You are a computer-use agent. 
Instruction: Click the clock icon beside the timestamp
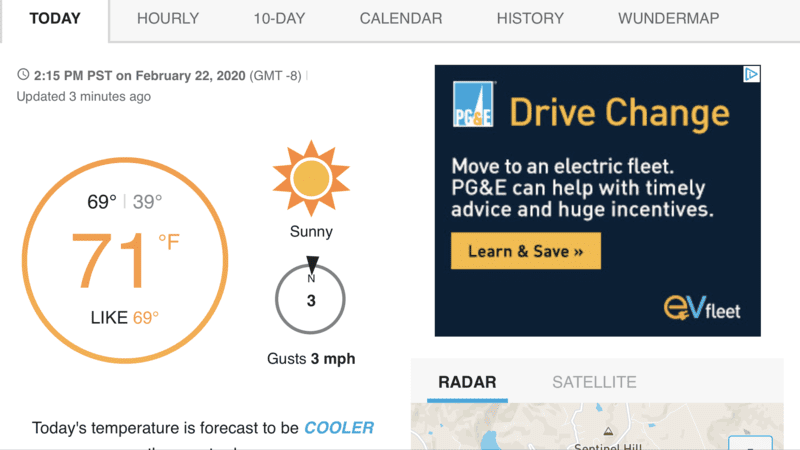(23, 74)
